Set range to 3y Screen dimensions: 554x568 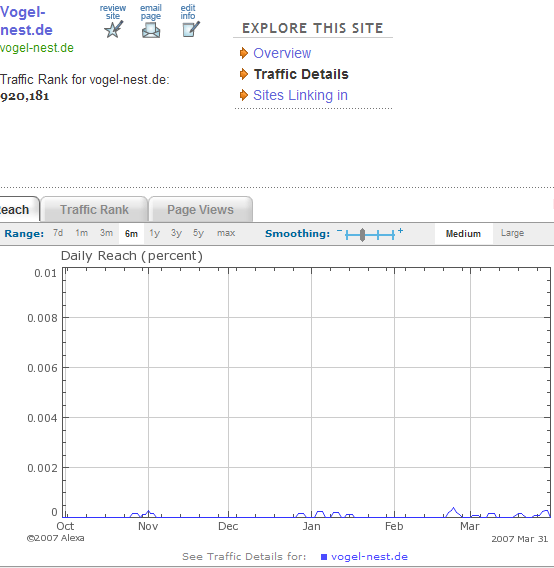176,233
